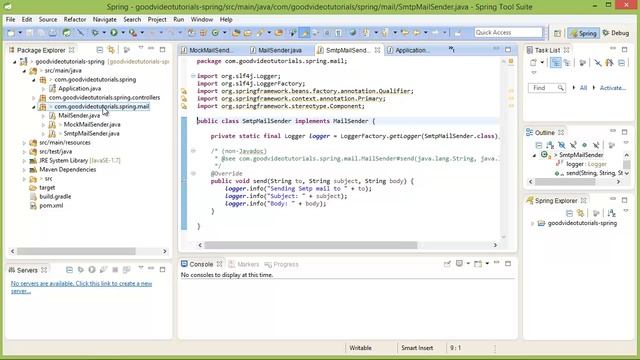This screenshot has width=640, height=360.
Task: Collapse all in Spring Explorer toolbar
Action: tap(569, 213)
